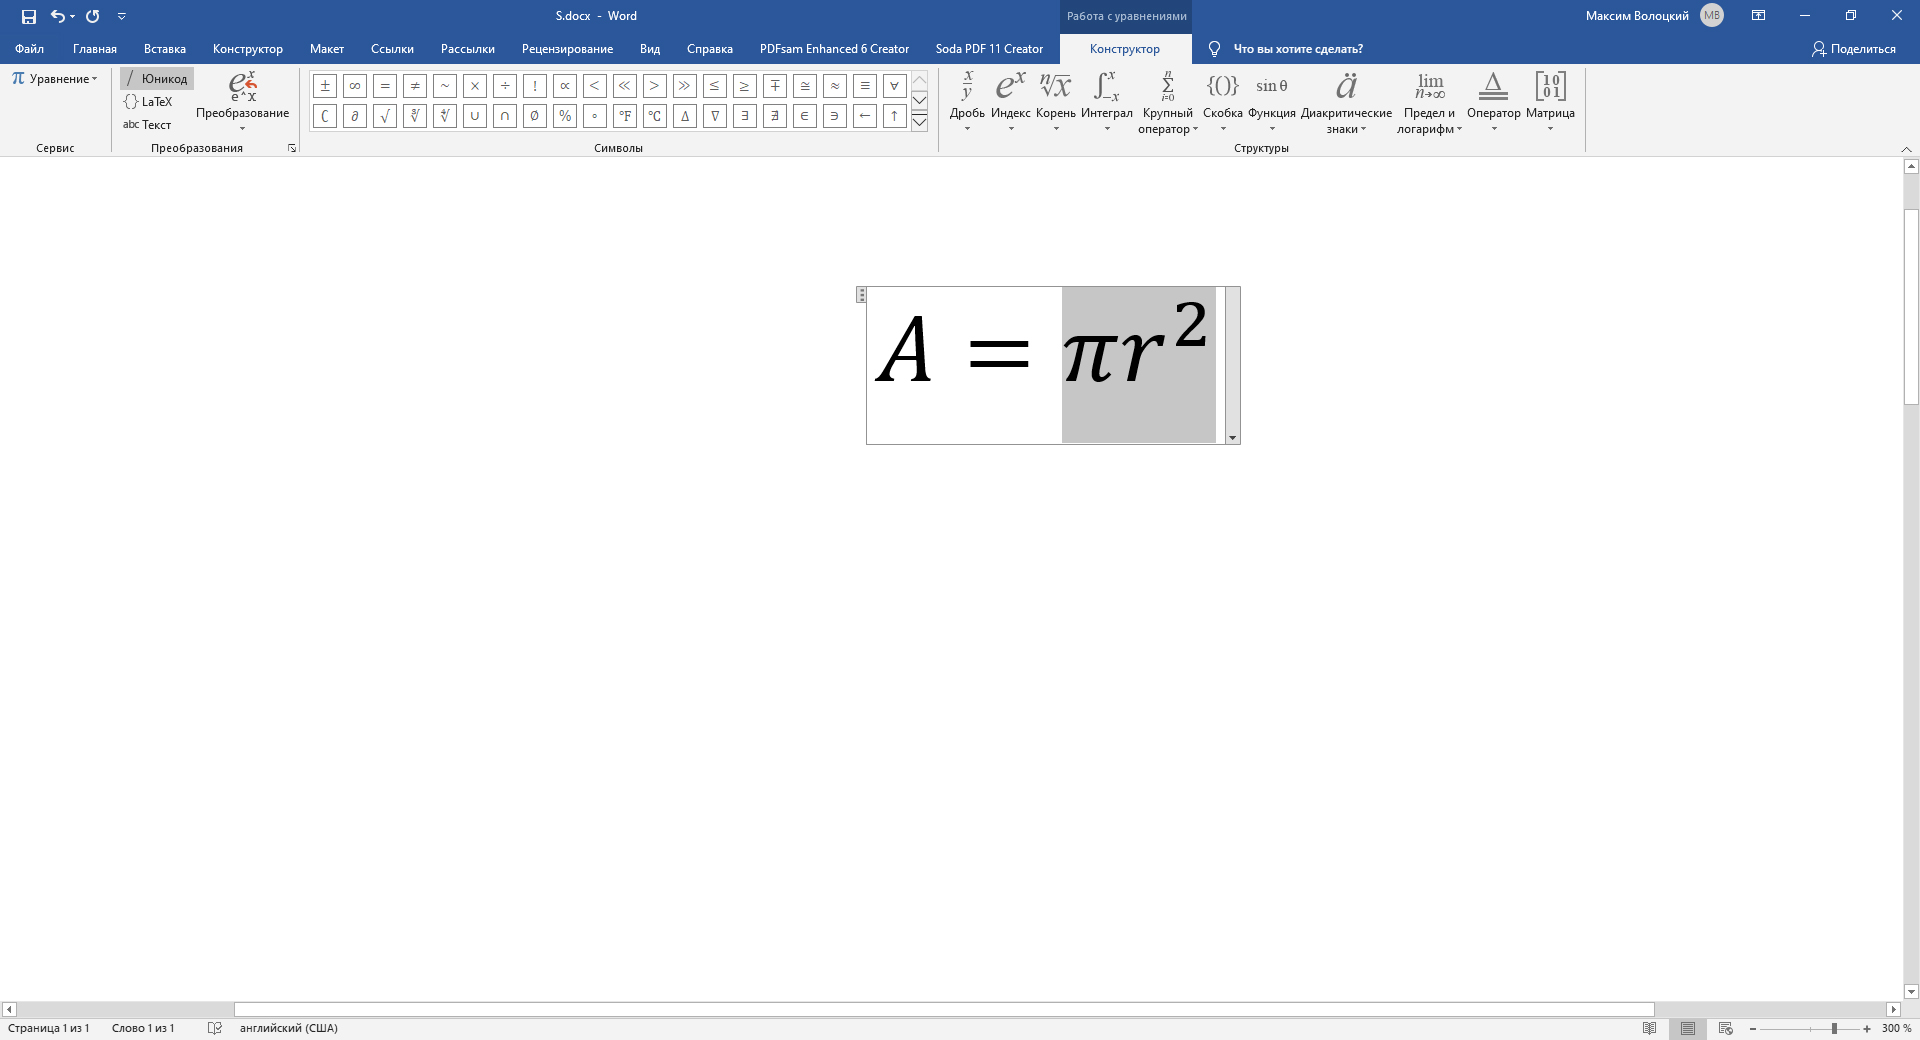The height and width of the screenshot is (1040, 1920).
Task: Expand the symbols gallery with More arrow
Action: tap(919, 122)
